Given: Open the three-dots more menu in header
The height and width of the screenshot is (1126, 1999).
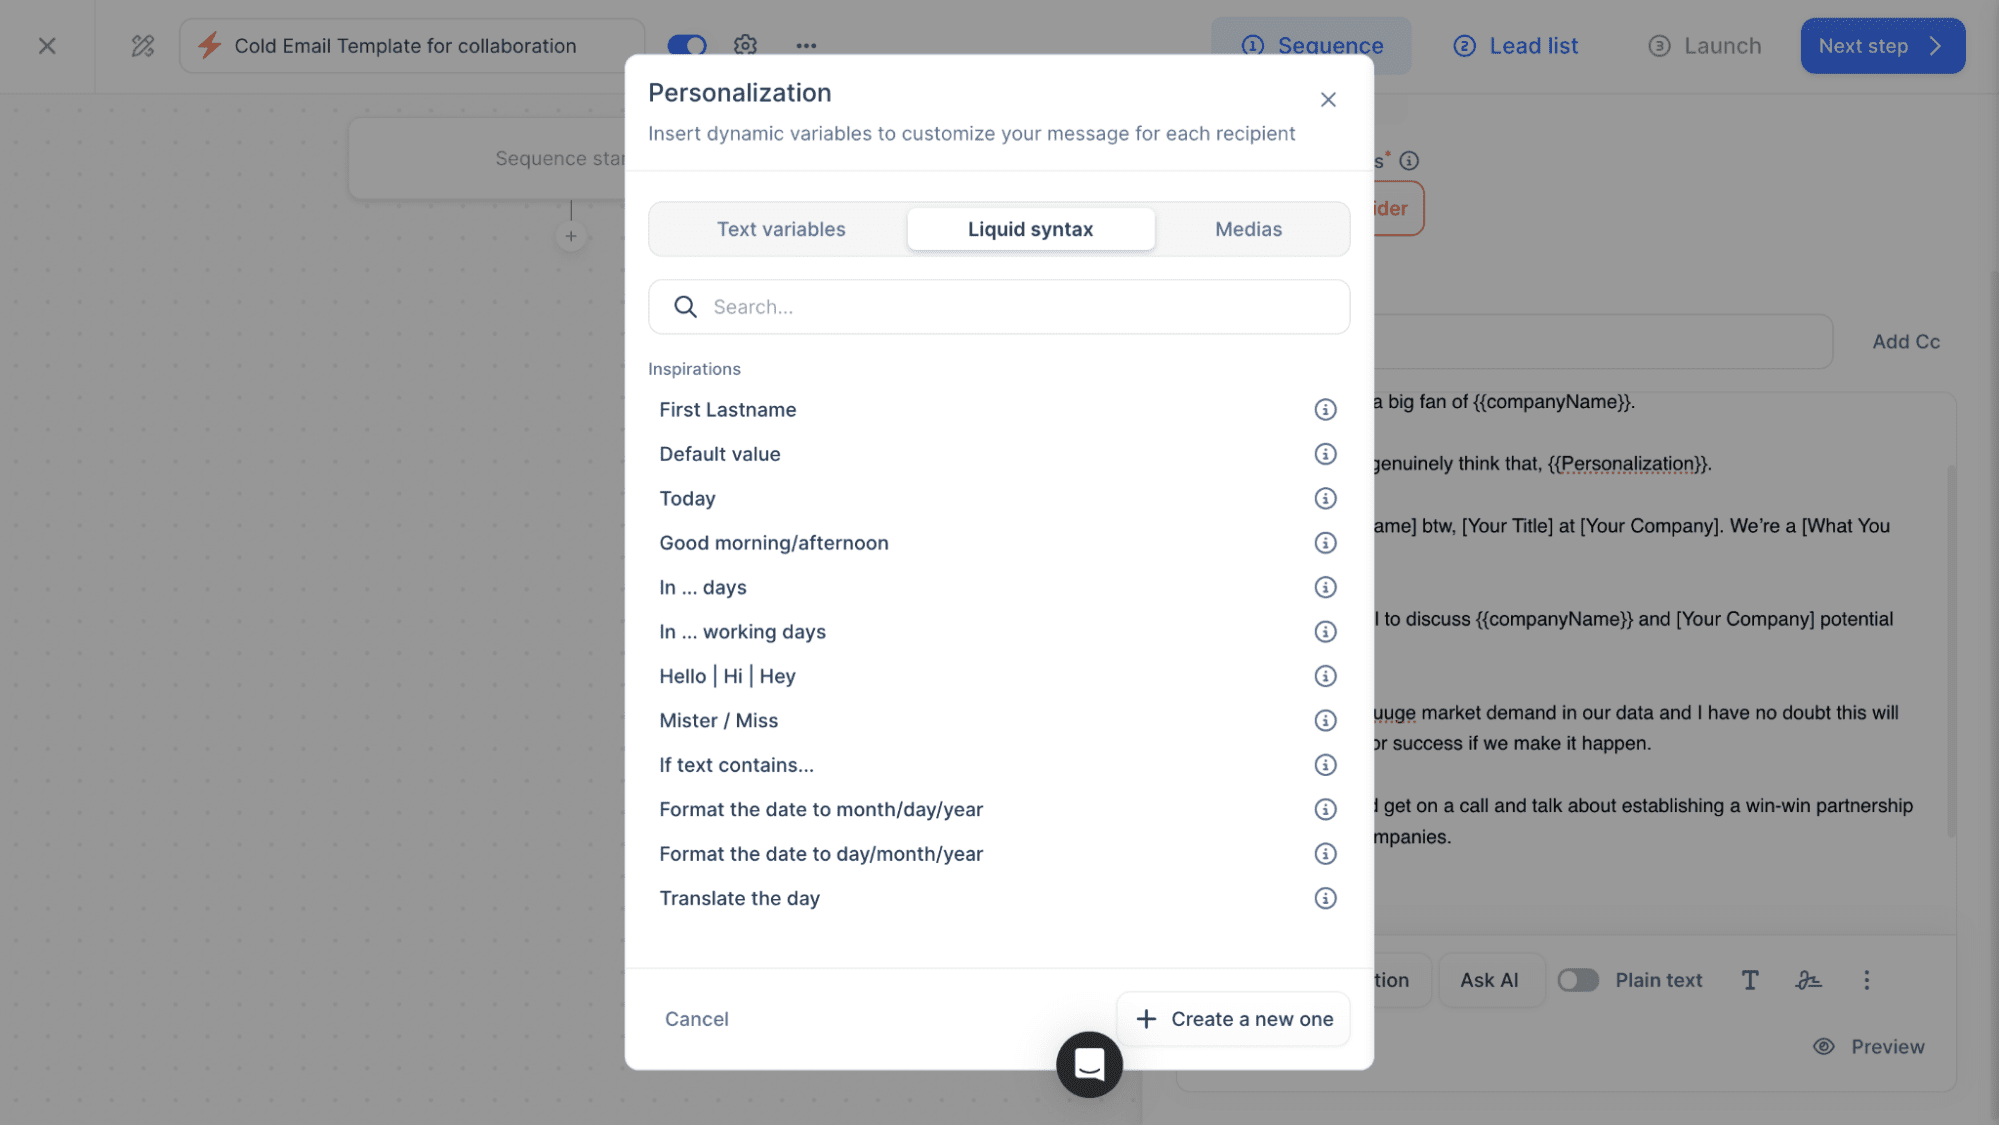Looking at the screenshot, I should [806, 45].
